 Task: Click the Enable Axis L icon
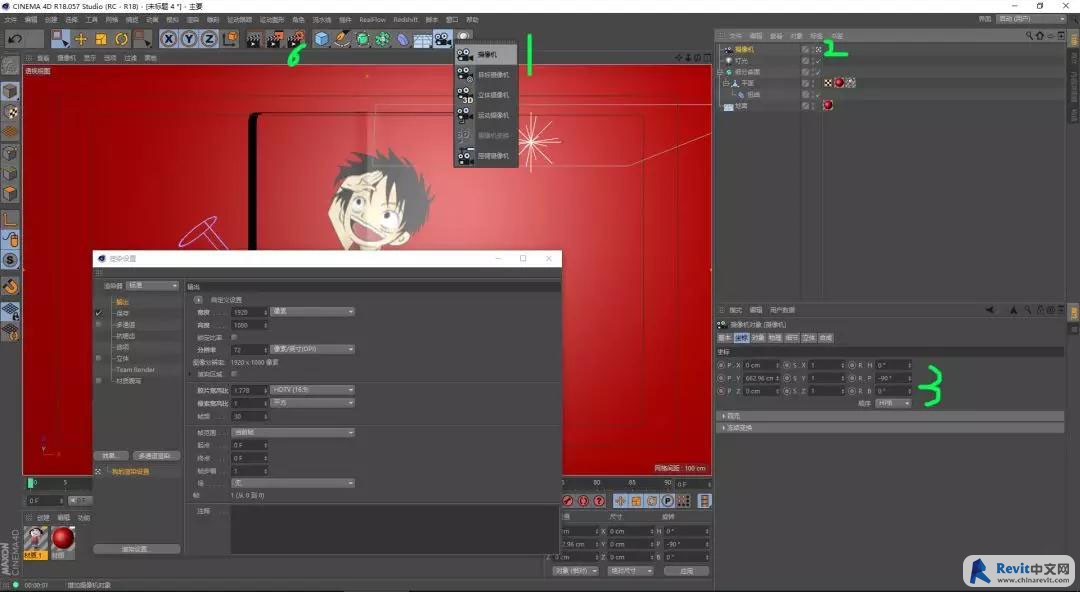[10, 219]
